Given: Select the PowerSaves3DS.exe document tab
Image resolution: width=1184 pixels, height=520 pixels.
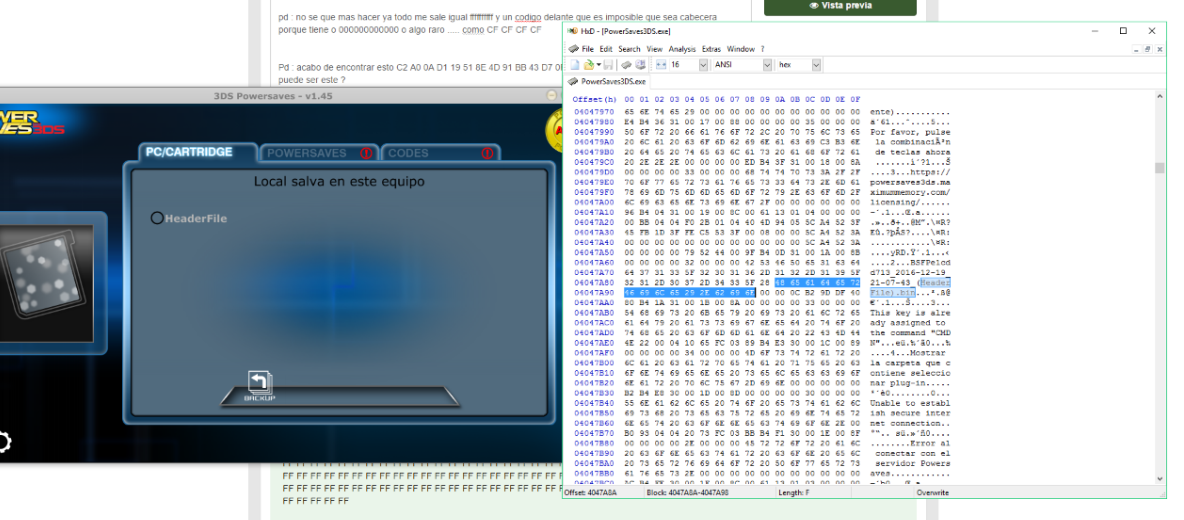Looking at the screenshot, I should click(607, 82).
